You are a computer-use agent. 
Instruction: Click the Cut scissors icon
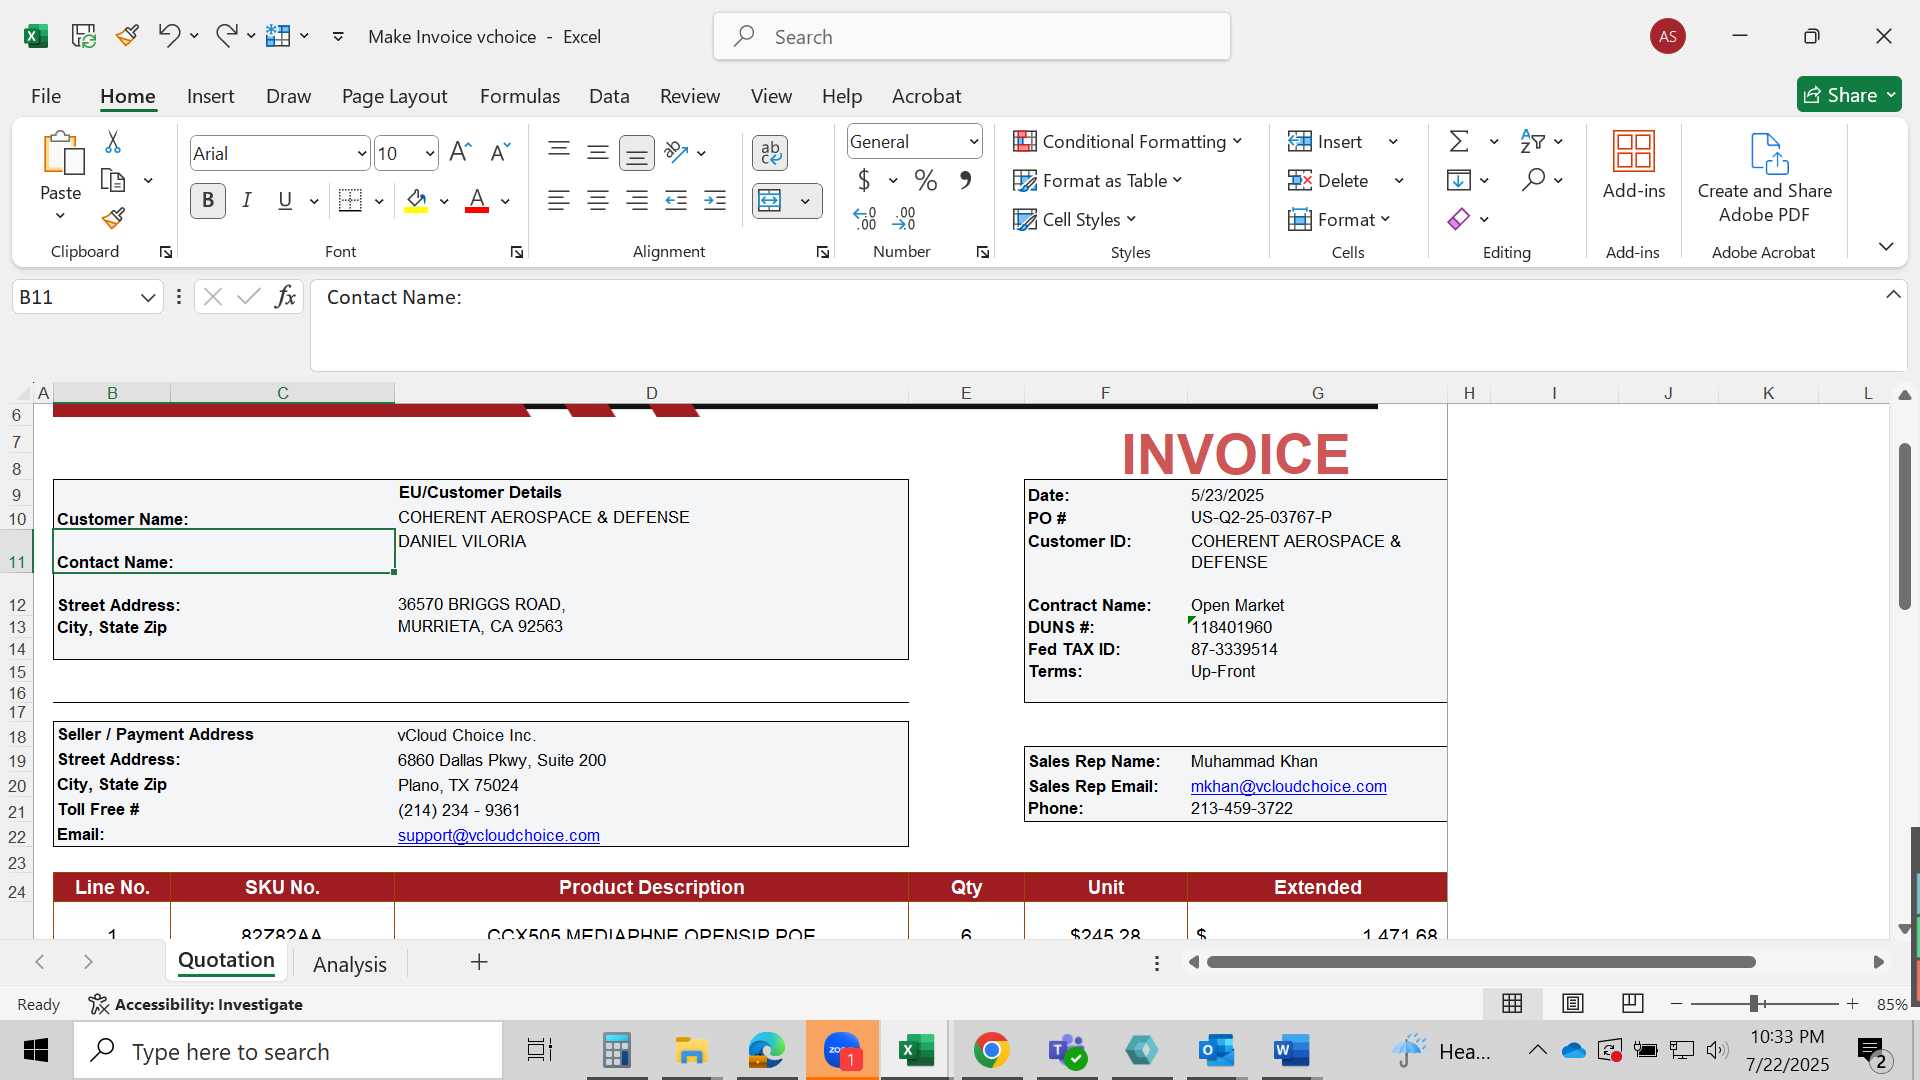tap(113, 142)
